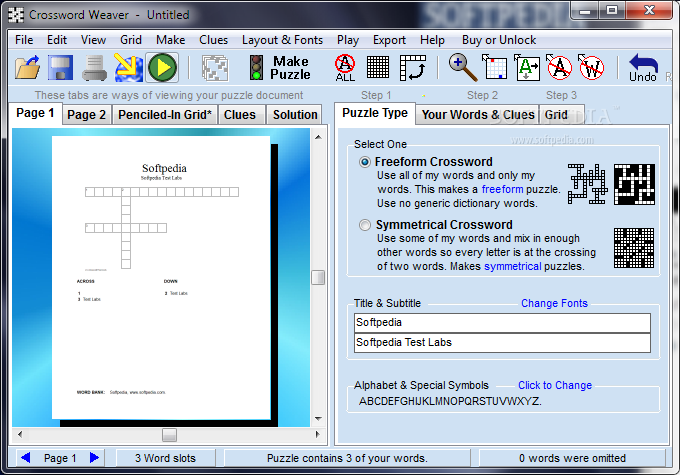The height and width of the screenshot is (475, 680).
Task: Click the page preview thumbnail
Action: tap(161, 278)
